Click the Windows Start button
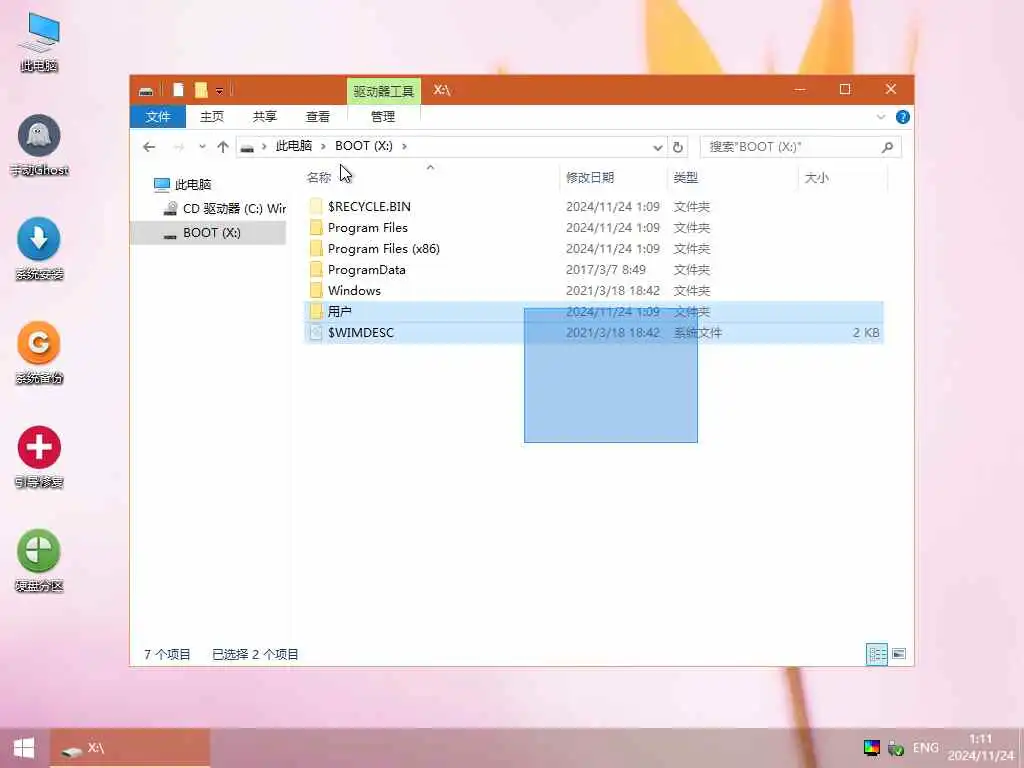1024x768 pixels. pyautogui.click(x=24, y=748)
